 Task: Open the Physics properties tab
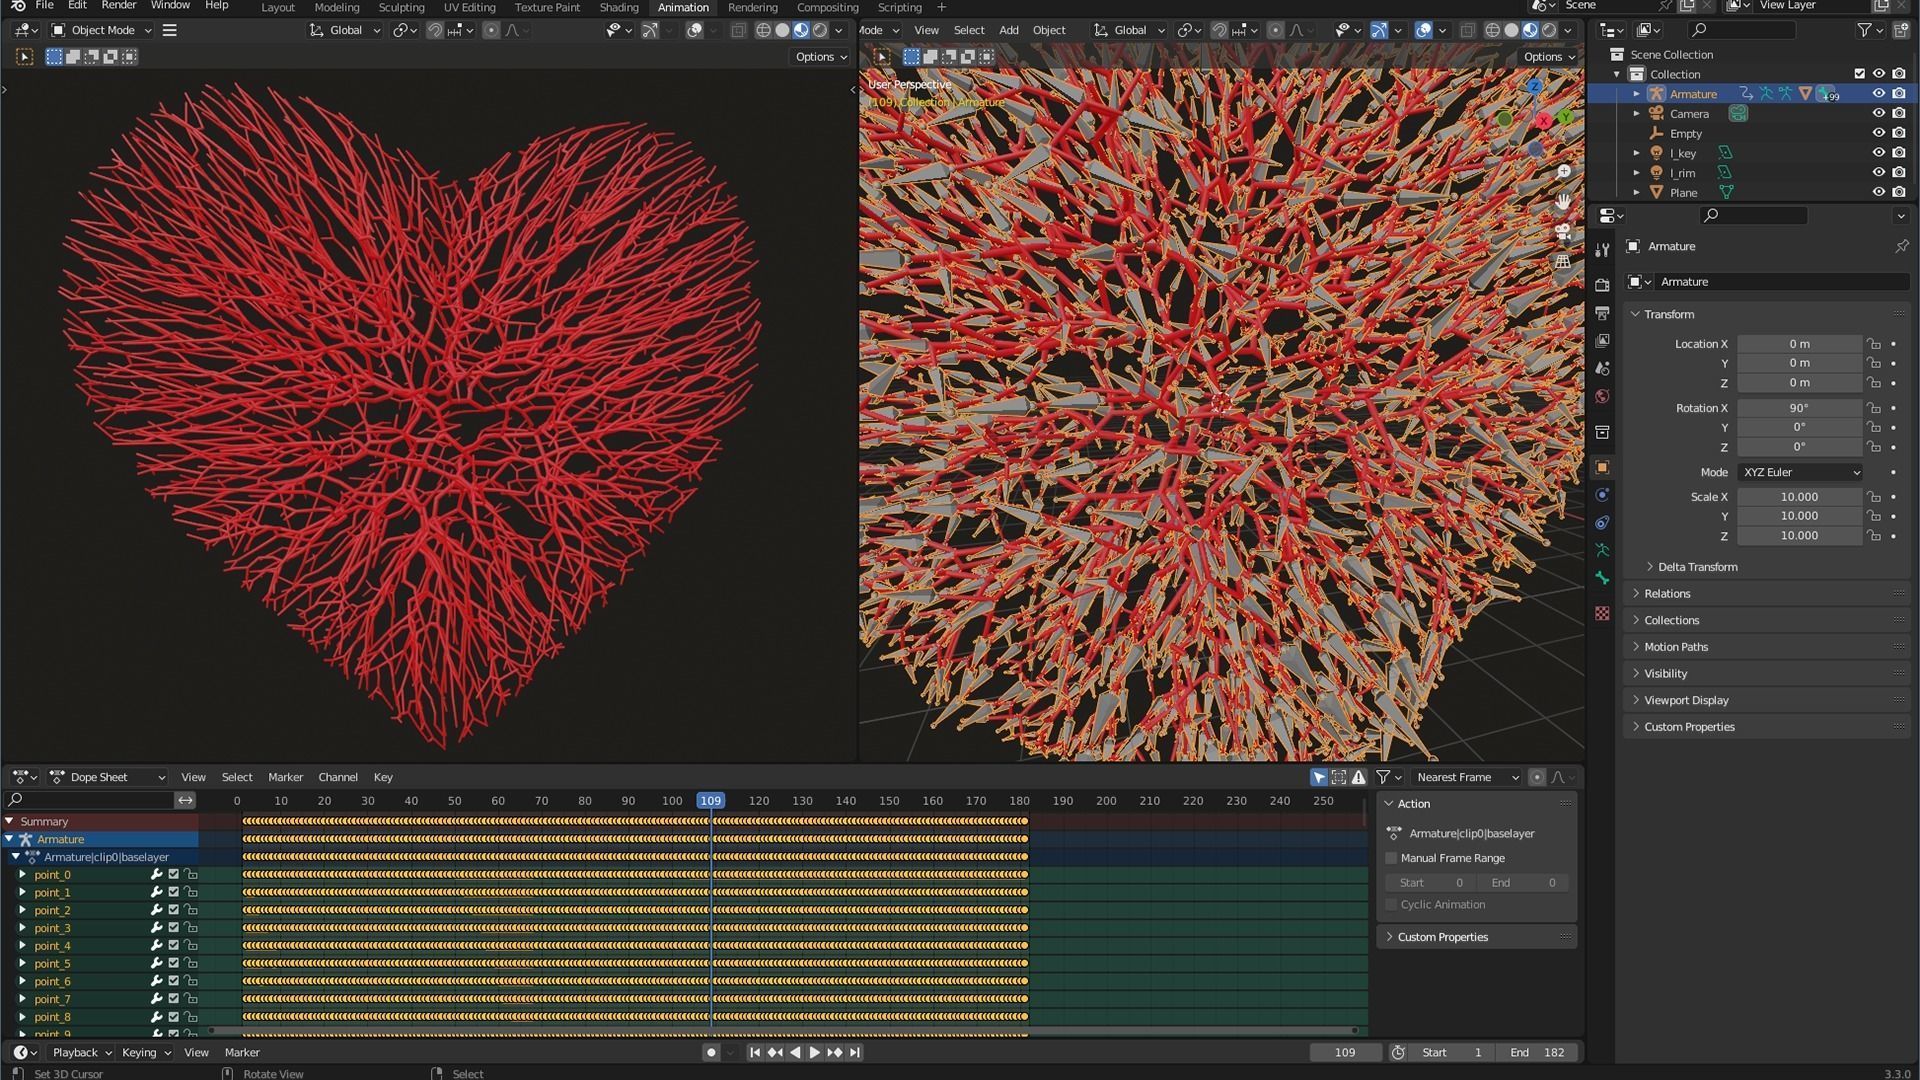point(1602,495)
